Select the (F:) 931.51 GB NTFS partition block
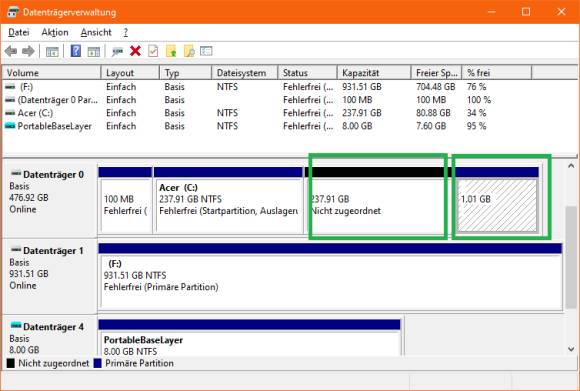This screenshot has width=580, height=391. 330,276
